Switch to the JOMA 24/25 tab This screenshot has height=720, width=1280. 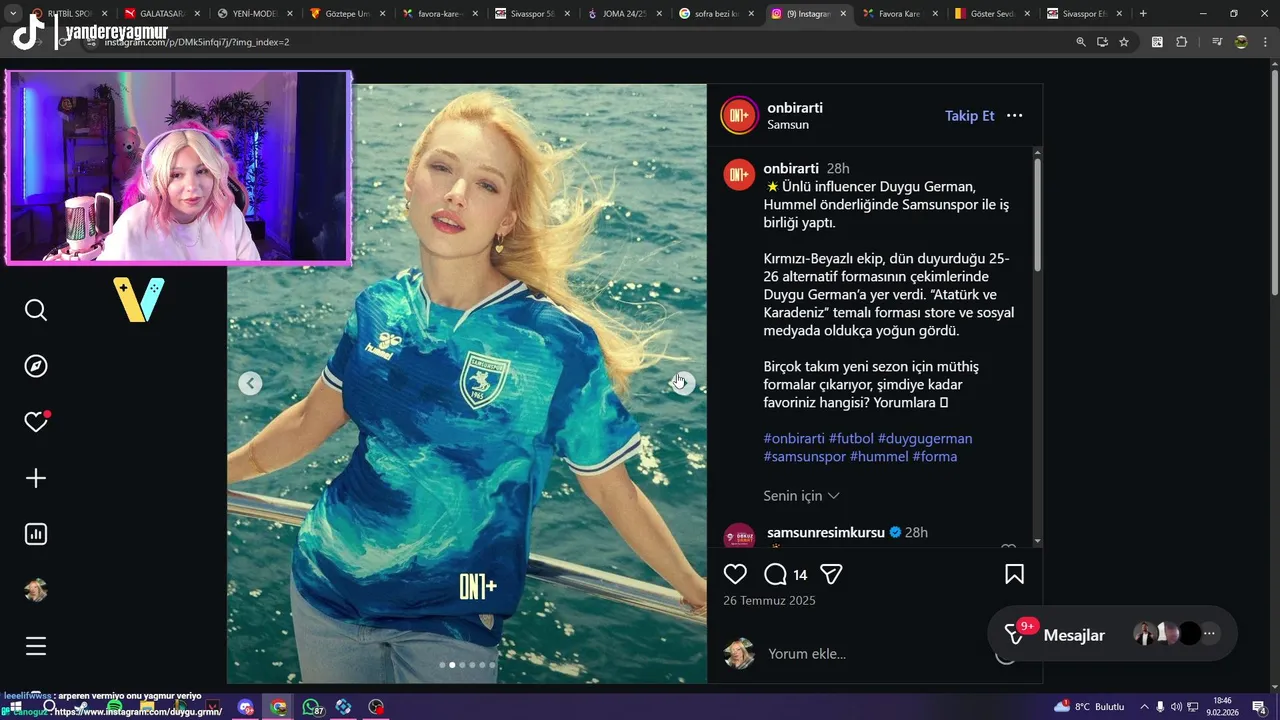(624, 14)
